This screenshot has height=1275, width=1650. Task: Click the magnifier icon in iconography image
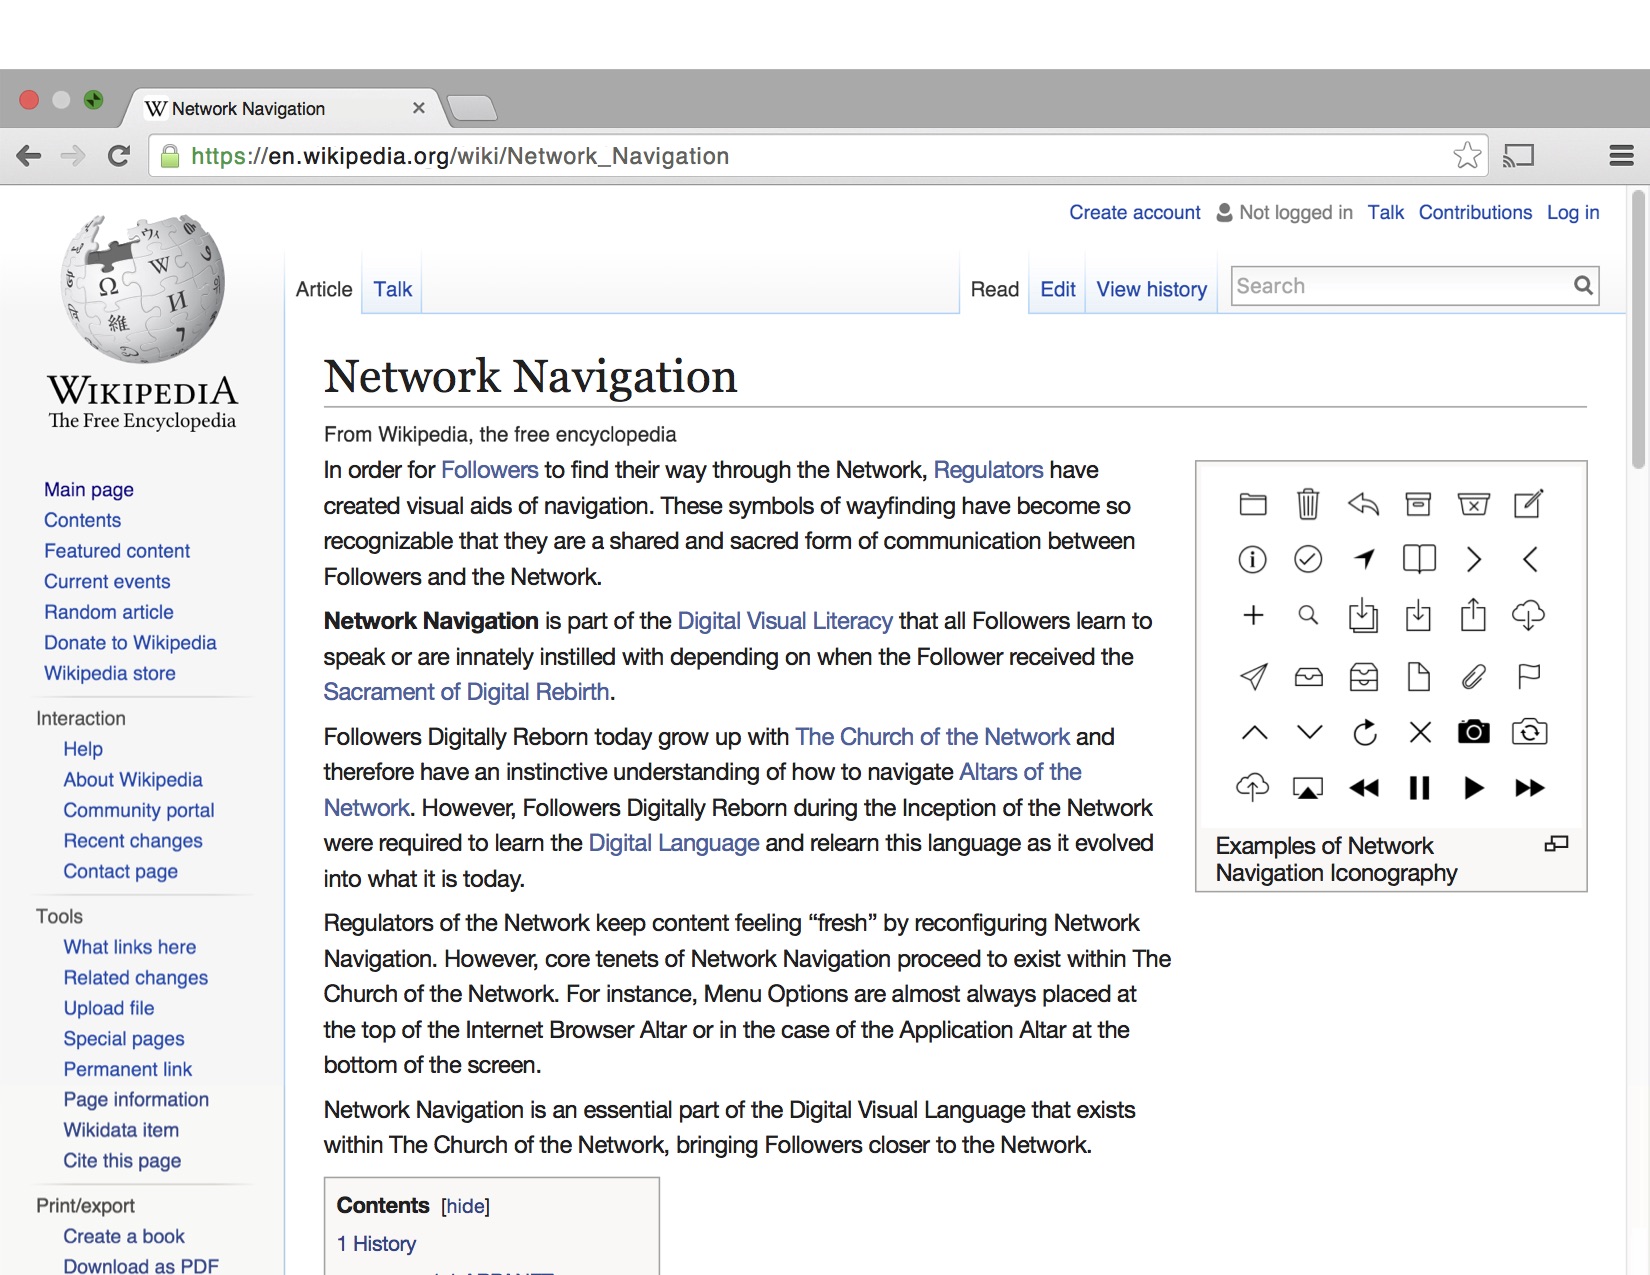[1308, 615]
